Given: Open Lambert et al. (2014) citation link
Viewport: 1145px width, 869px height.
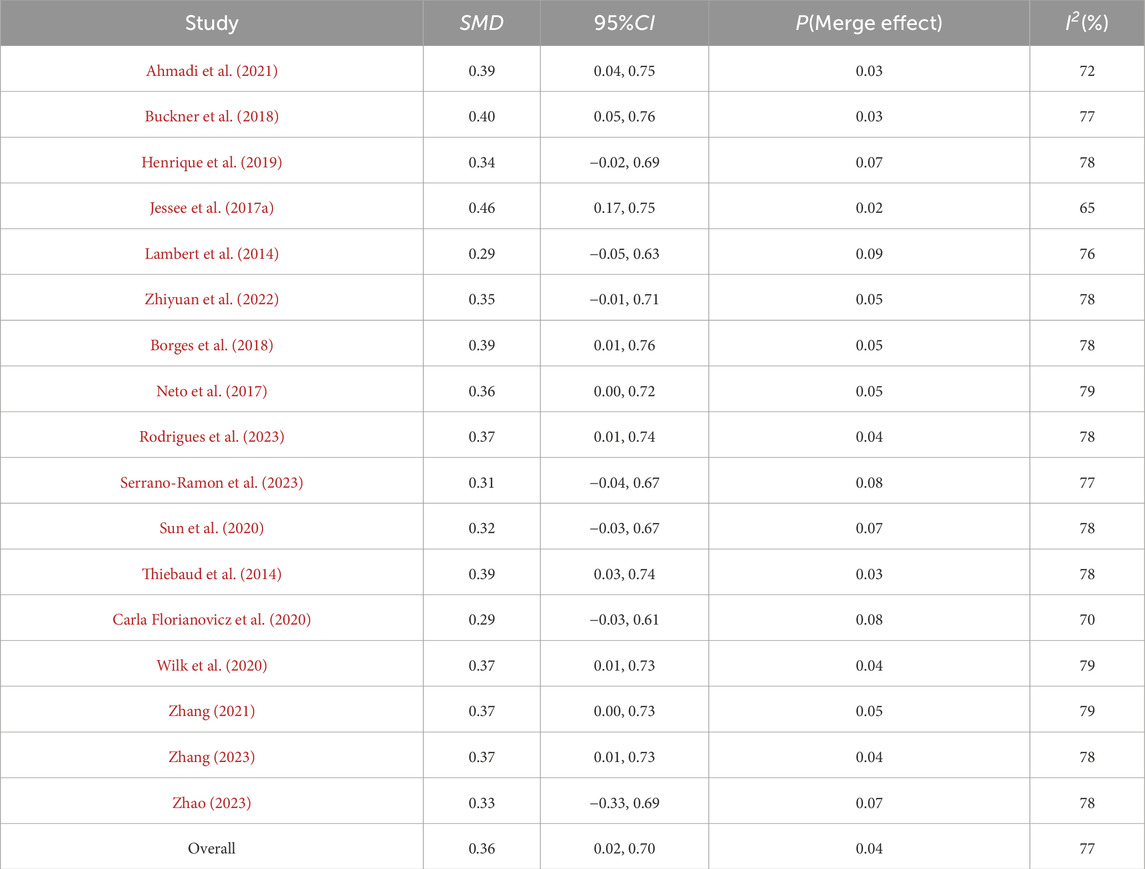Looking at the screenshot, I should click(x=212, y=253).
